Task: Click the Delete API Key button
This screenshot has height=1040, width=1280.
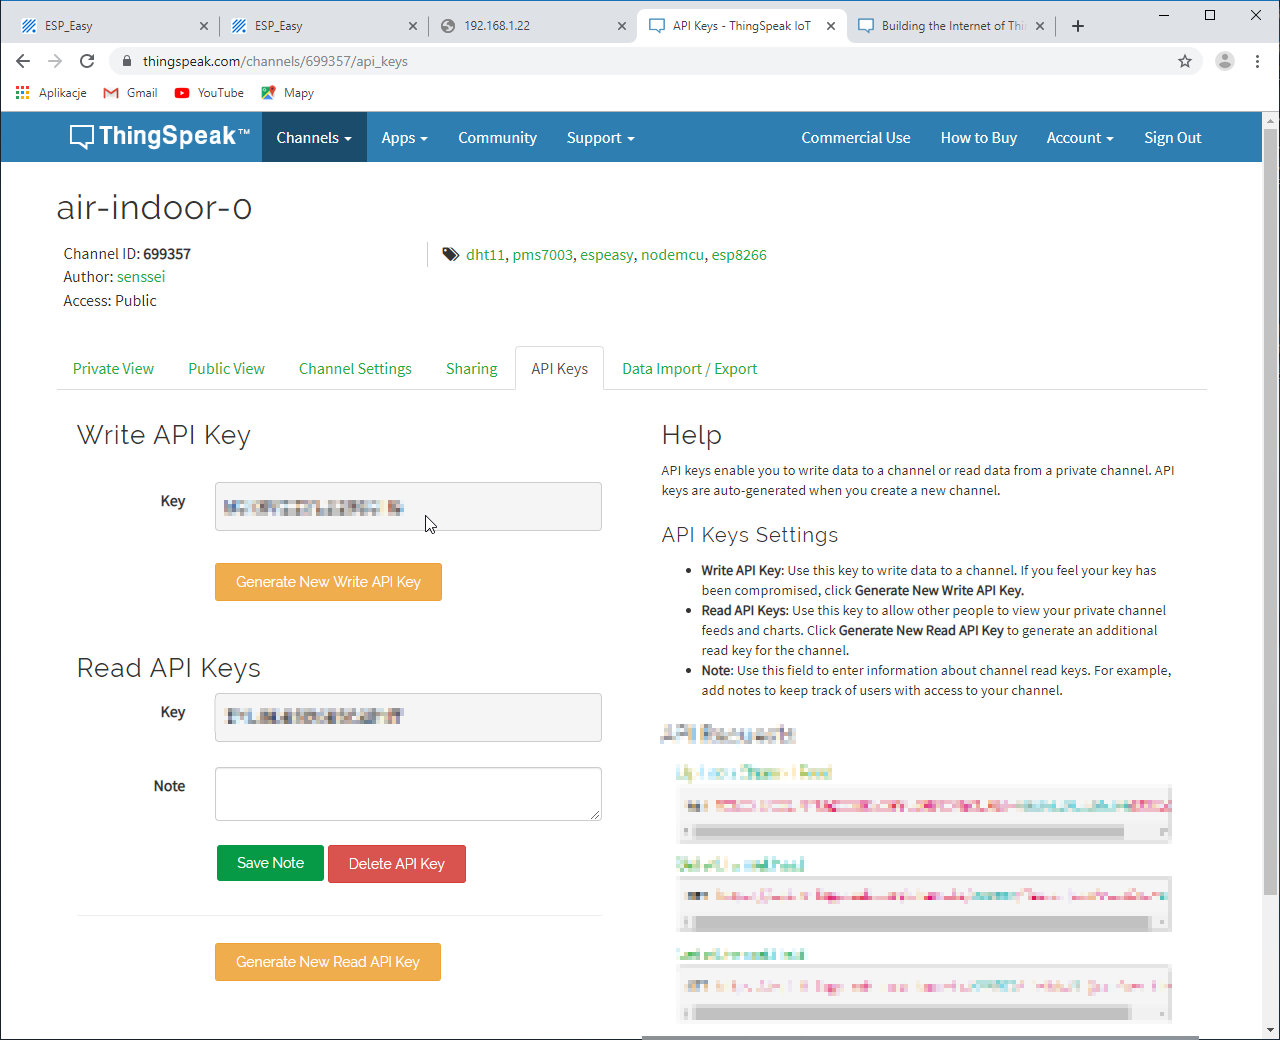Action: coord(397,864)
